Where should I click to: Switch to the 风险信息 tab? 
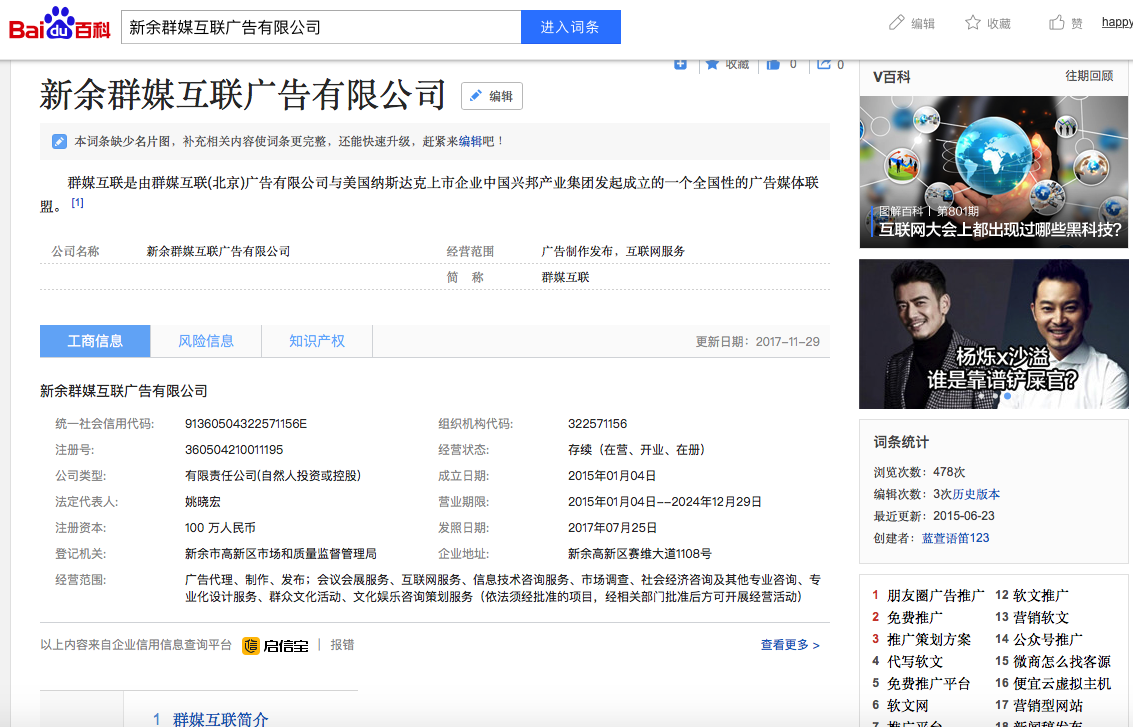206,341
